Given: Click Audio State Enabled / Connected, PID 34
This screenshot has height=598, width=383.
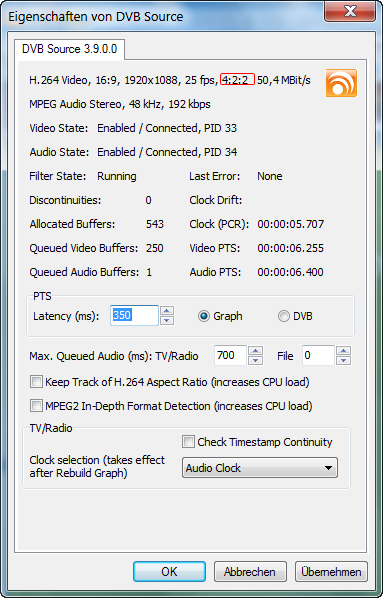Looking at the screenshot, I should tap(133, 152).
